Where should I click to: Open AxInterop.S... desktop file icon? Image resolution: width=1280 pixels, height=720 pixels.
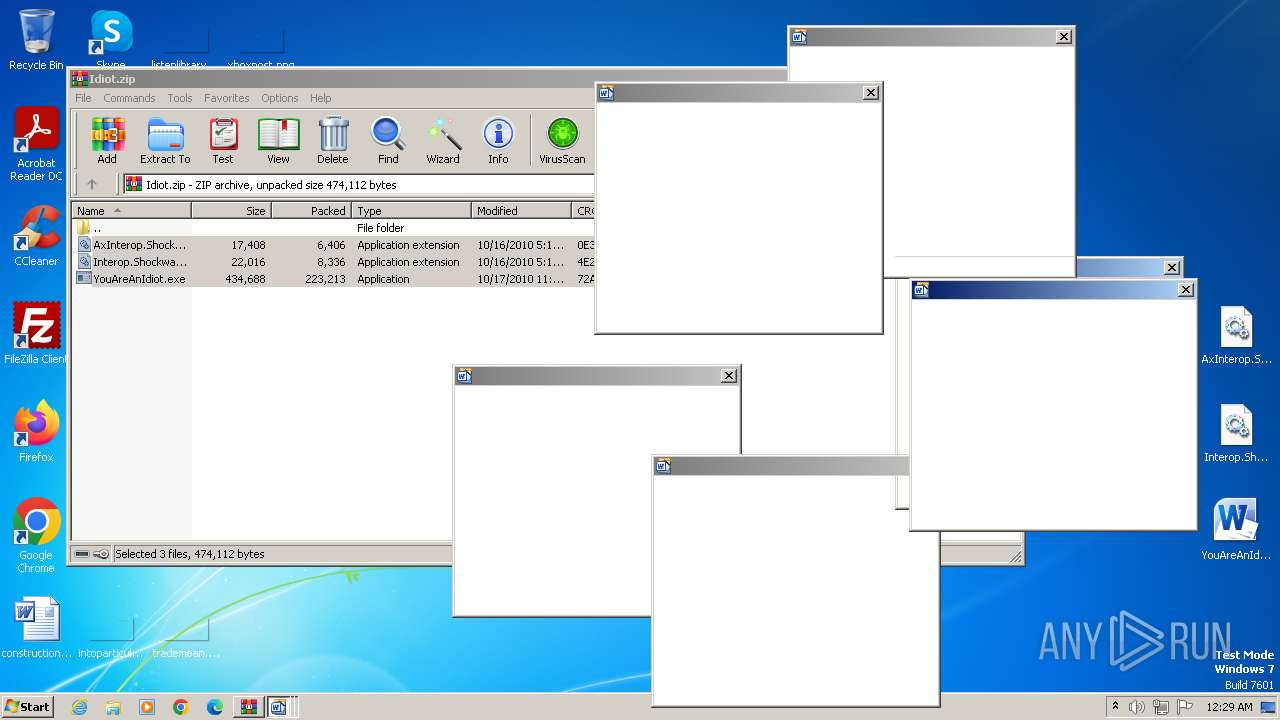(1237, 335)
